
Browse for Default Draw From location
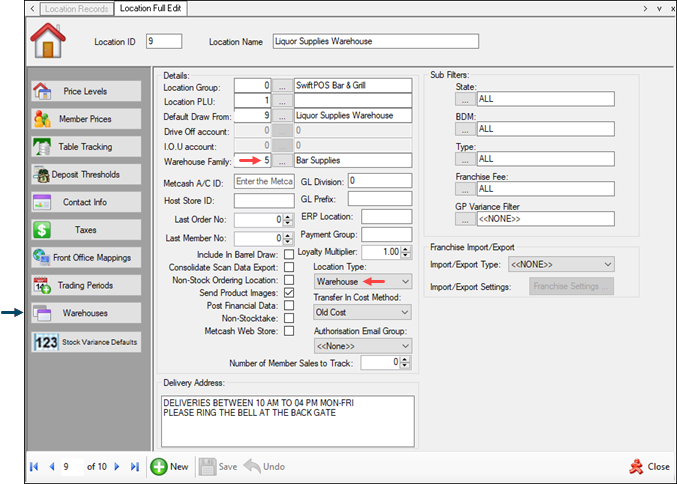point(282,116)
